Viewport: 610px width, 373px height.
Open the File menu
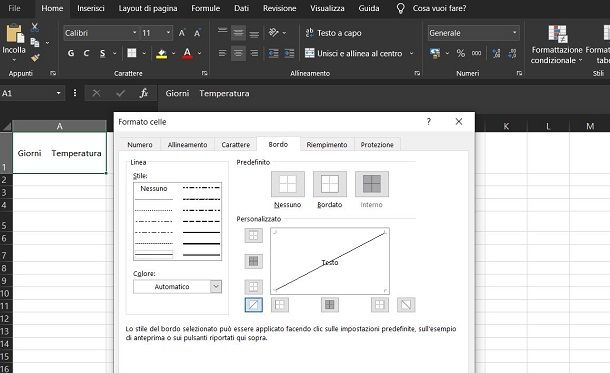click(14, 8)
